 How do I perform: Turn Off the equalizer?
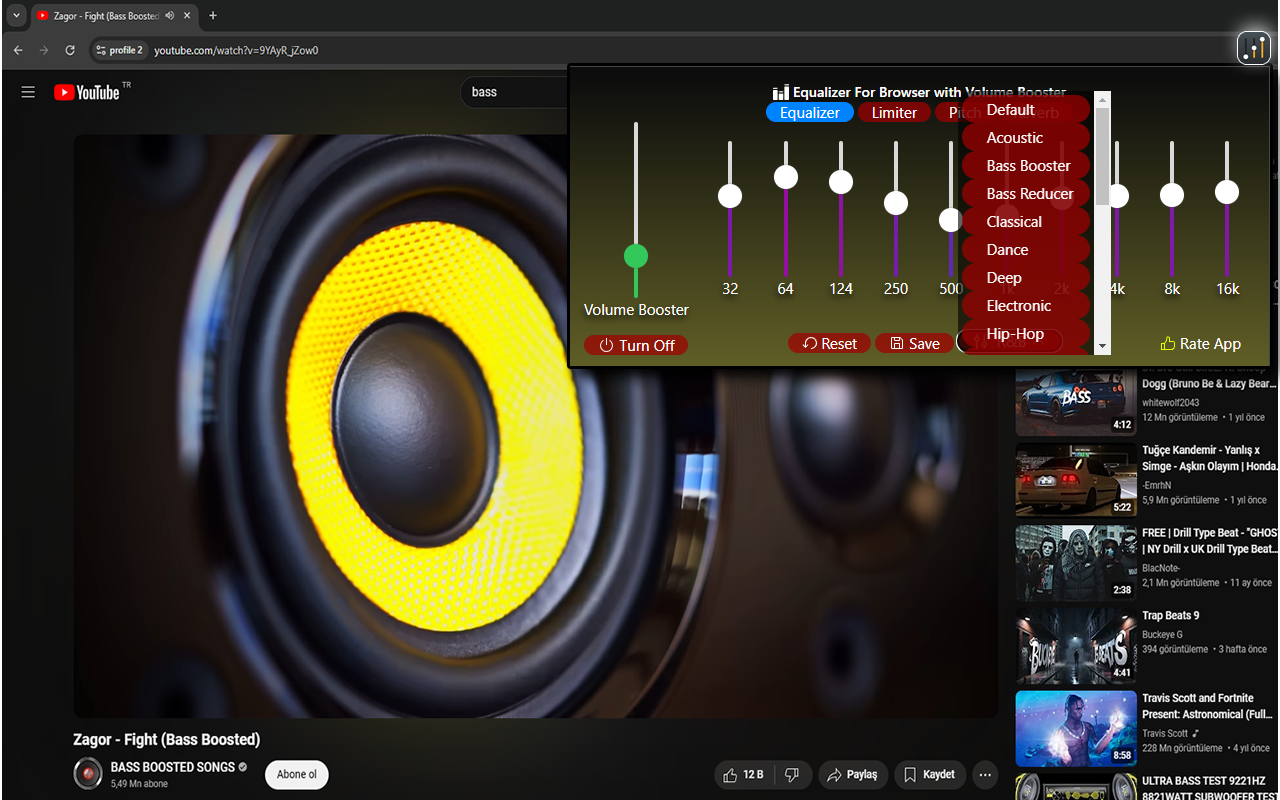[636, 345]
